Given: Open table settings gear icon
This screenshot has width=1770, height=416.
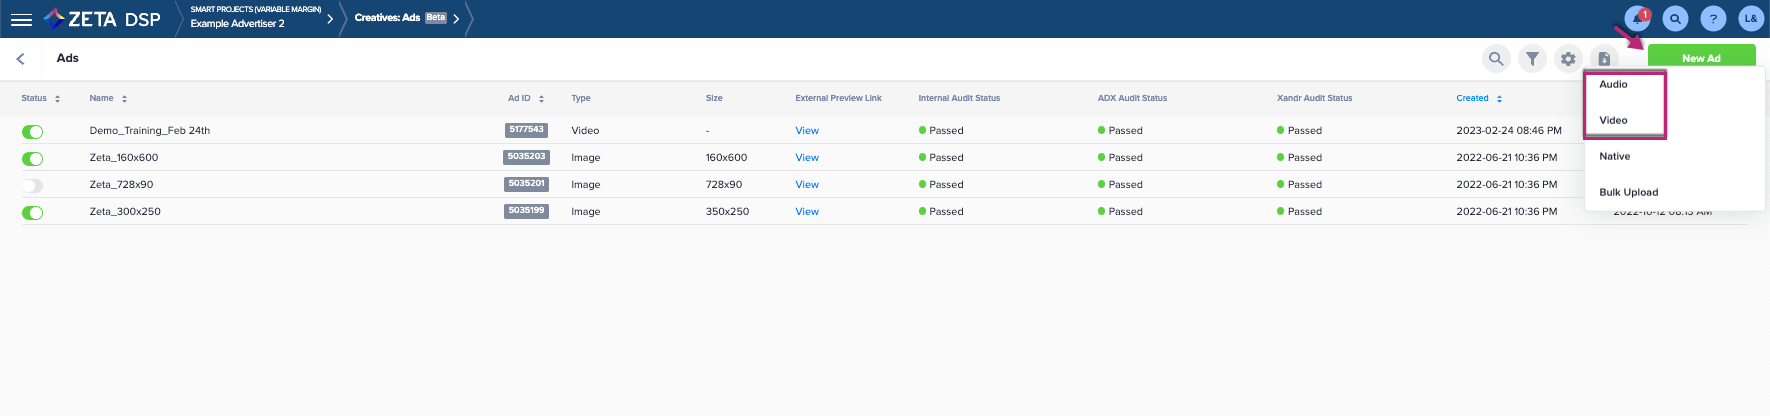Looking at the screenshot, I should point(1568,59).
